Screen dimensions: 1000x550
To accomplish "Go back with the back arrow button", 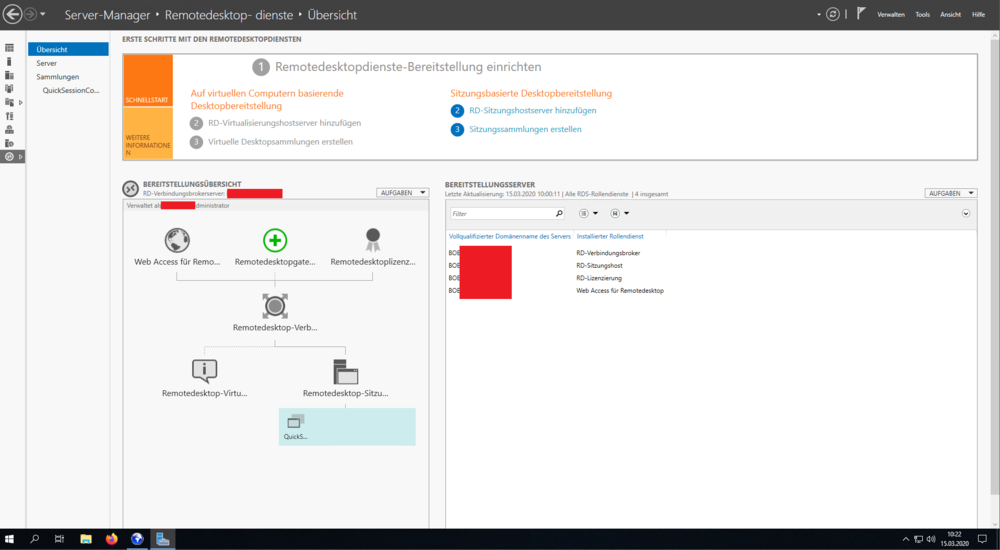I will click(13, 15).
